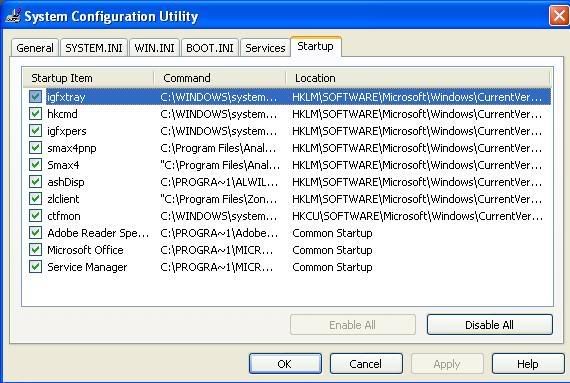Select the igfxpers row name
The height and width of the screenshot is (383, 570).
tap(67, 131)
